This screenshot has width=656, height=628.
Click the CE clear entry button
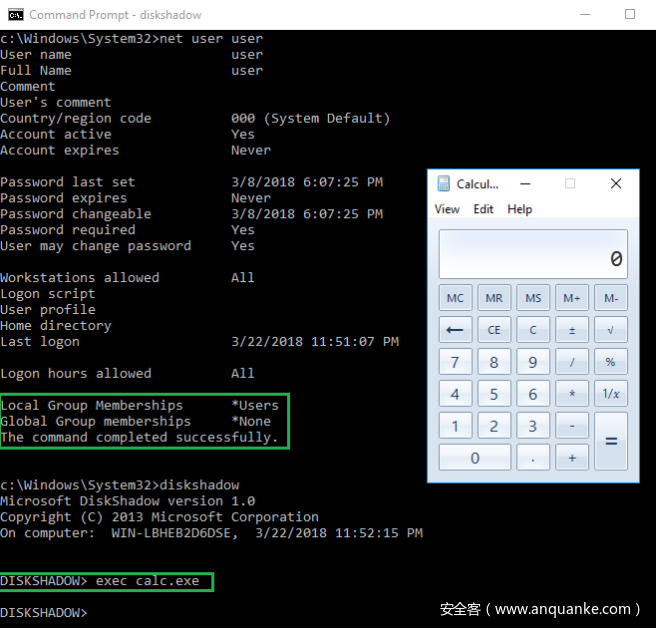click(x=494, y=330)
